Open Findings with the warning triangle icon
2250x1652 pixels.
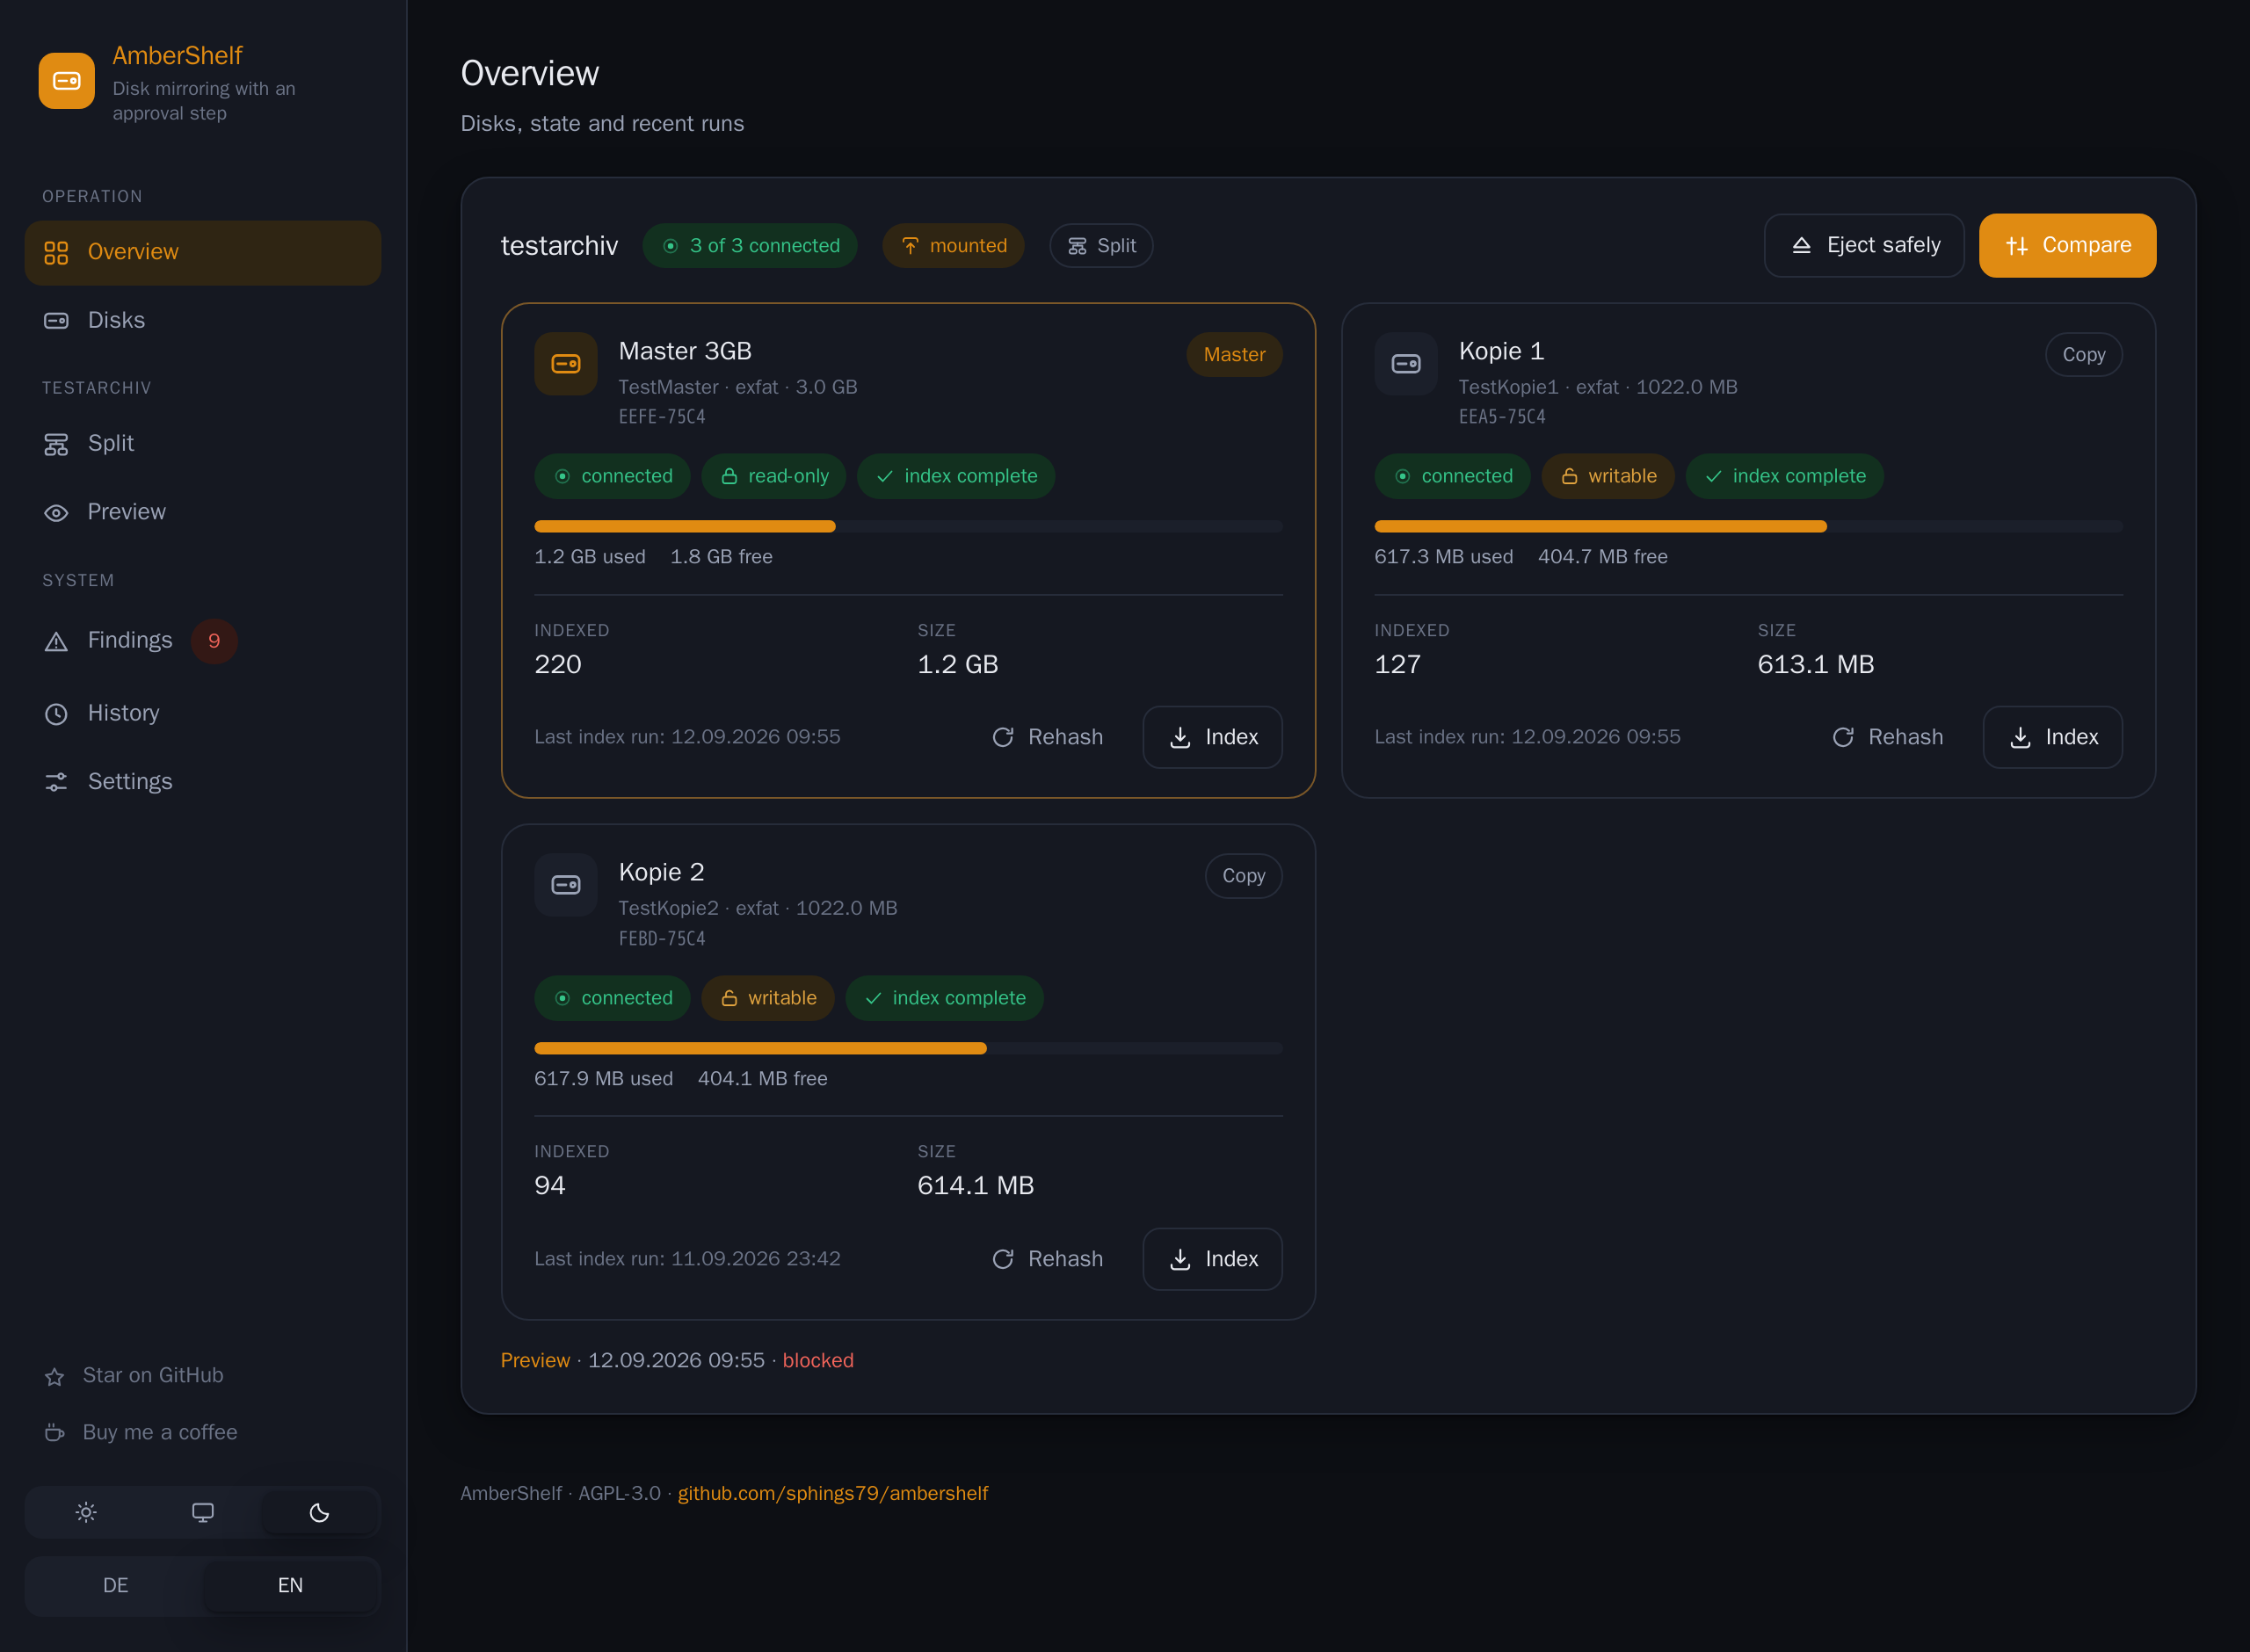pos(56,641)
